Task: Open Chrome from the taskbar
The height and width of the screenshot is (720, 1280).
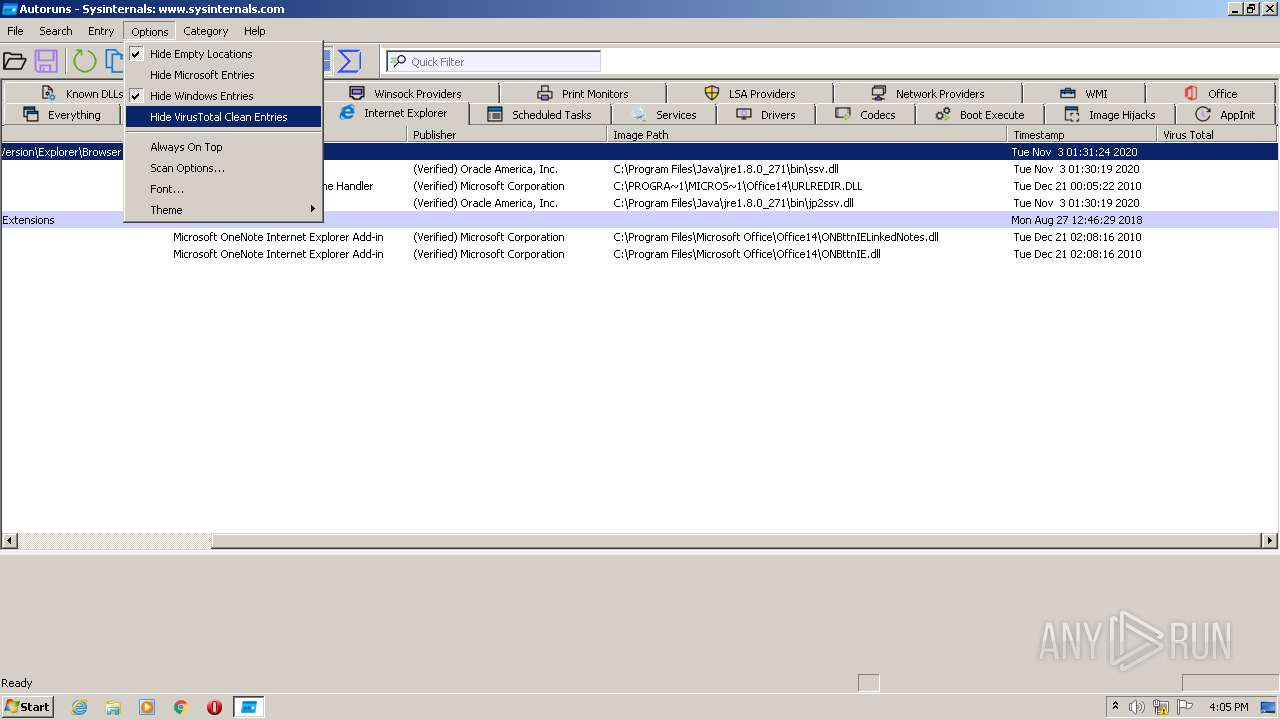Action: tap(181, 707)
